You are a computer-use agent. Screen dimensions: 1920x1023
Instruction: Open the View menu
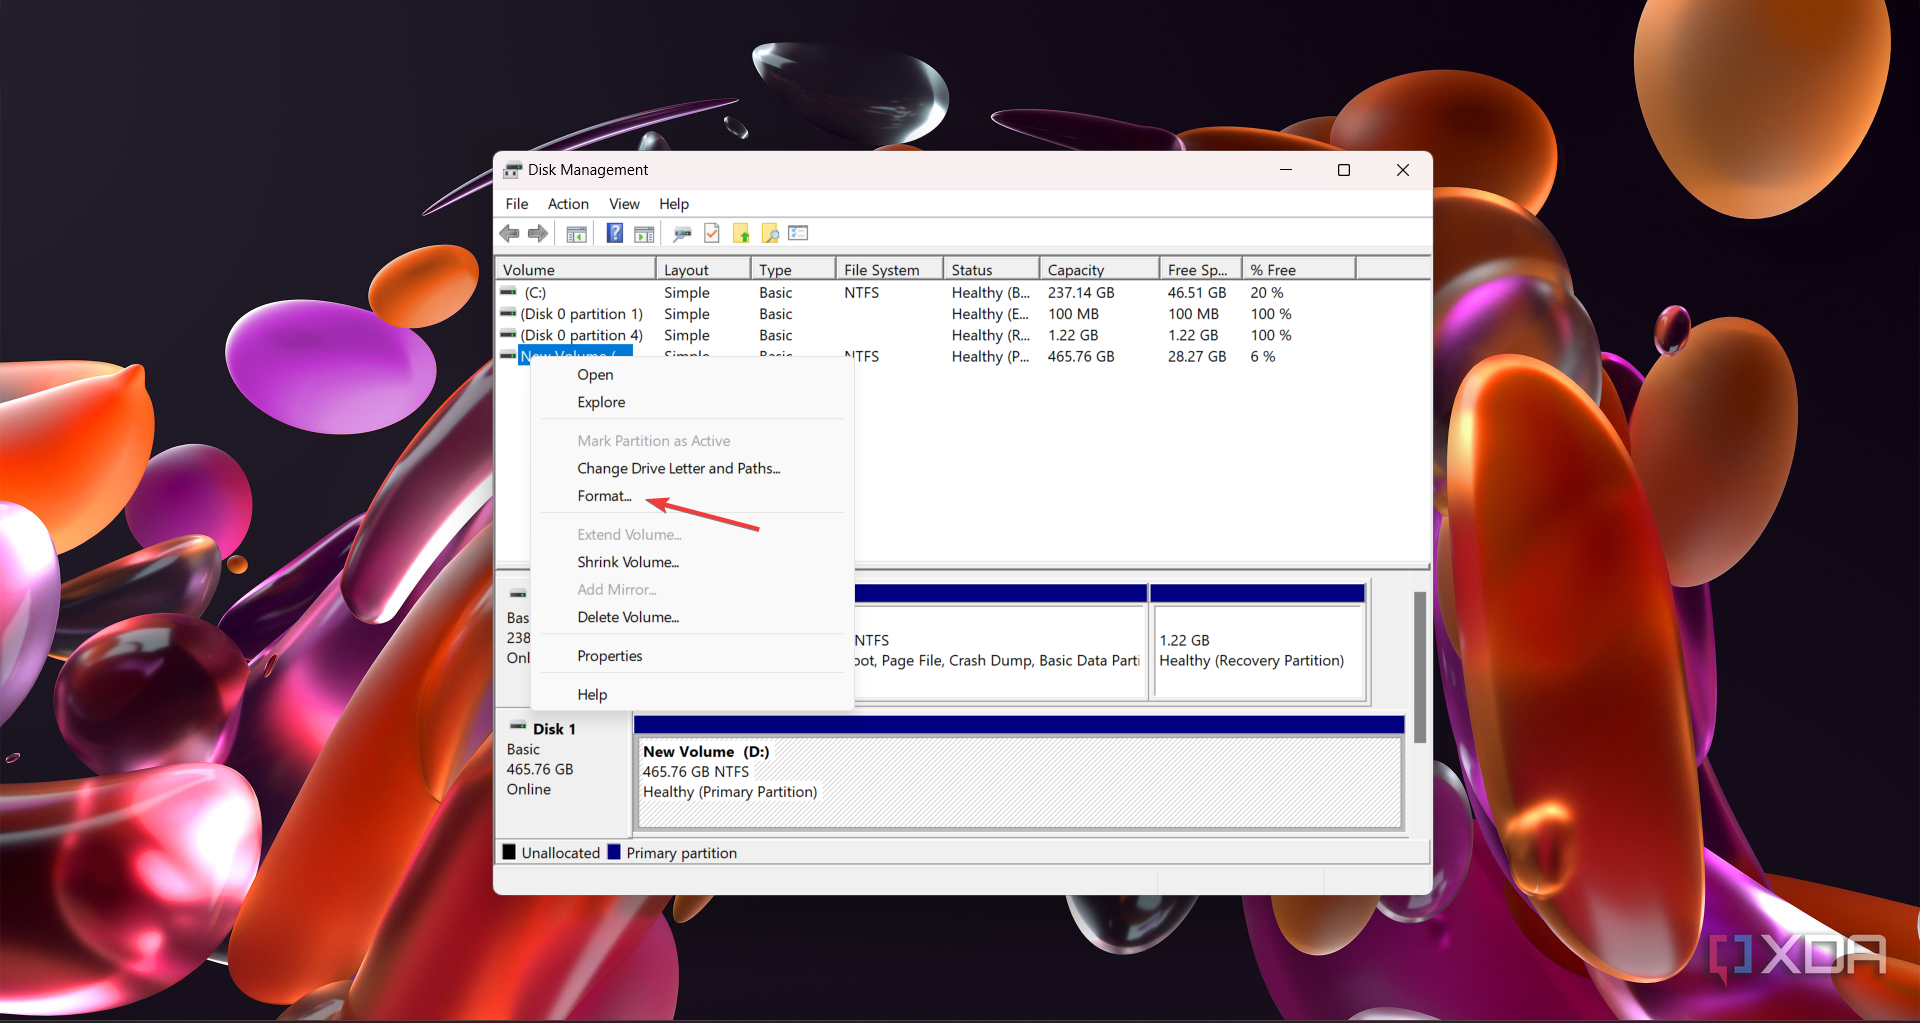click(624, 204)
